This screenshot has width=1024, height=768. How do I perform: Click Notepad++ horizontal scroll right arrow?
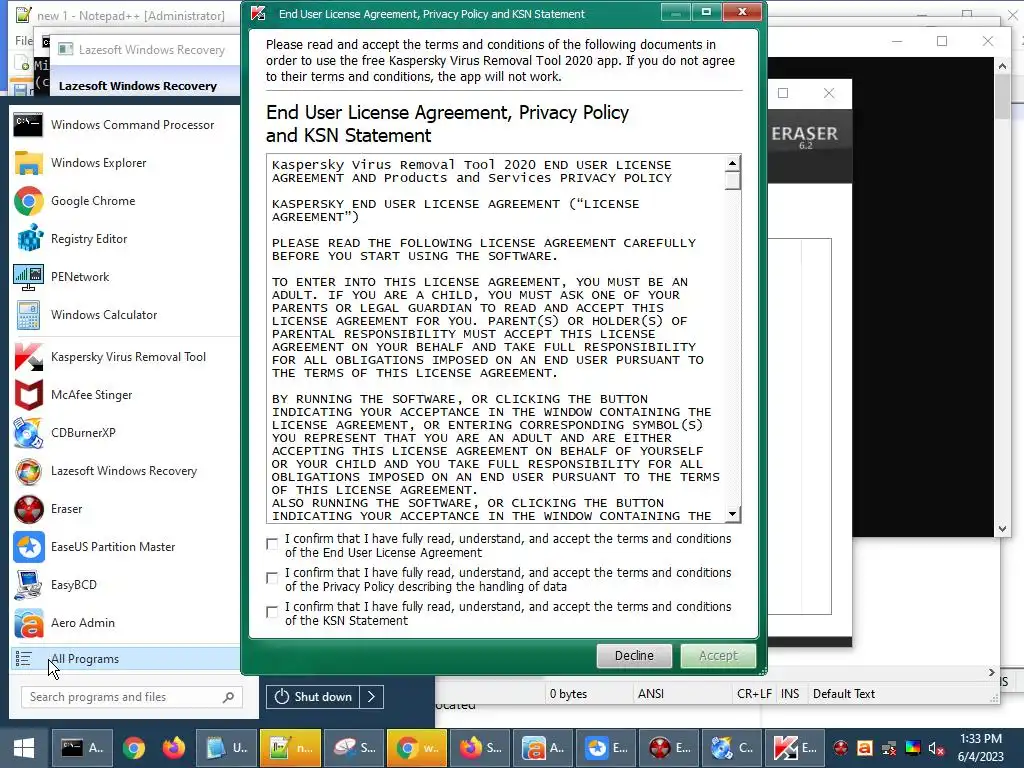coord(991,673)
